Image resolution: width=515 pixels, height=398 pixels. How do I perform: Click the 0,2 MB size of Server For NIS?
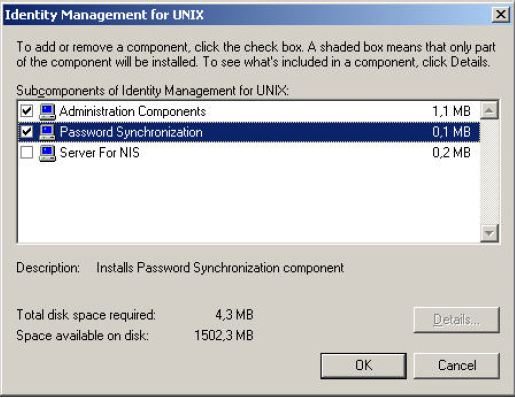point(451,153)
